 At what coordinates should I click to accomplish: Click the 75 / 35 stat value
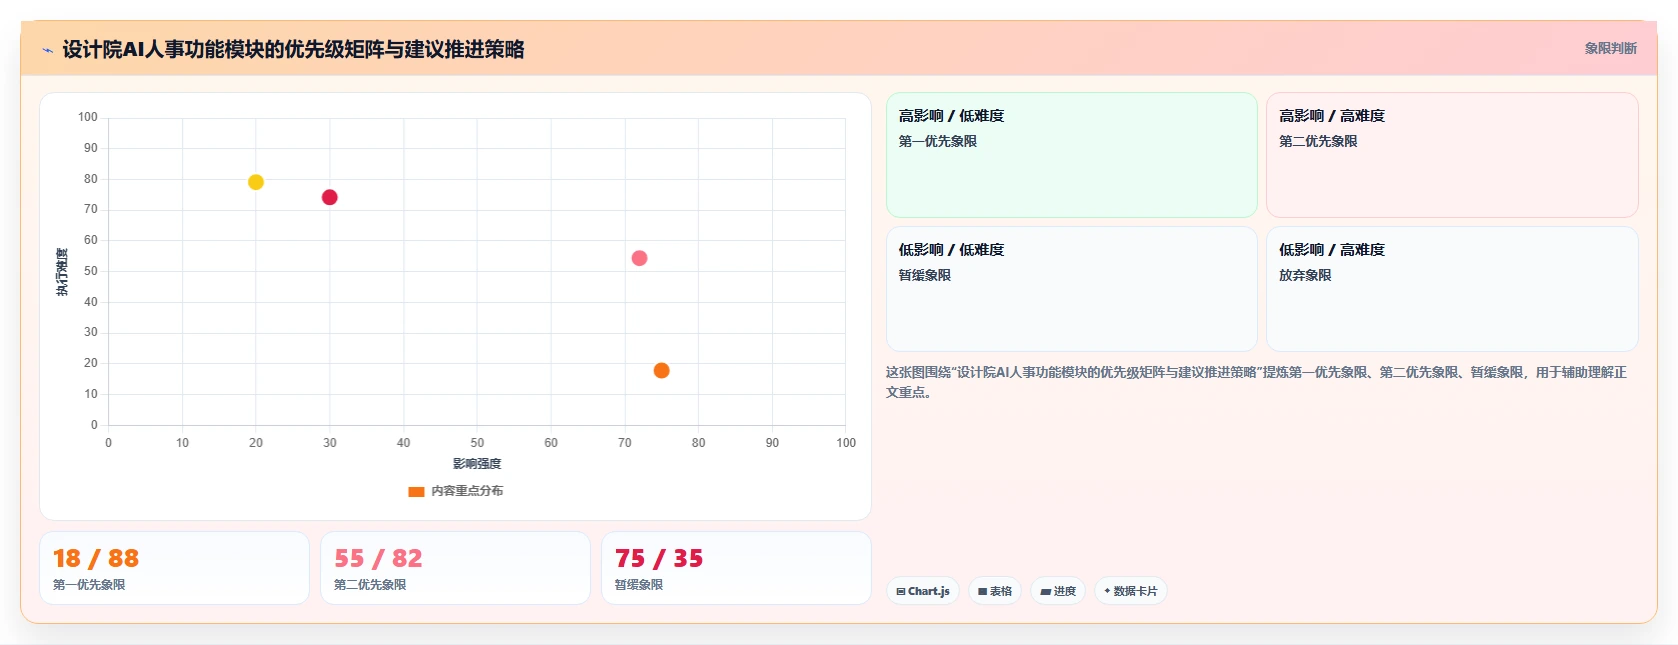pyautogui.click(x=659, y=558)
